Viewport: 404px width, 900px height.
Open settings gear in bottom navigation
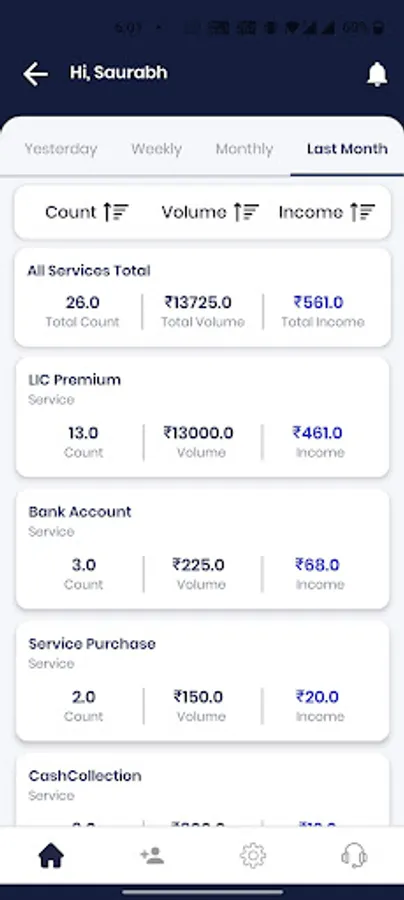253,856
